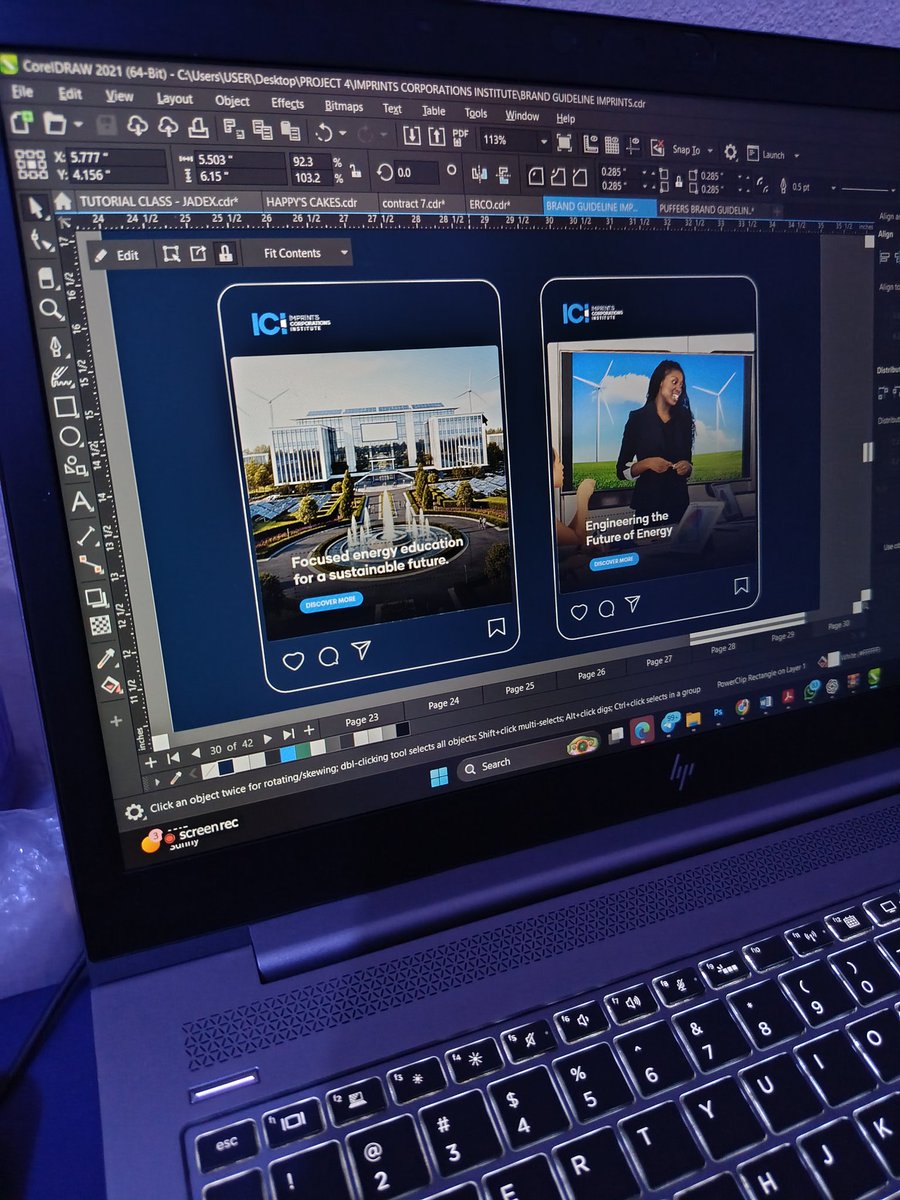Toggle the Edit corners together lock
The height and width of the screenshot is (1200, 900).
pos(679,182)
